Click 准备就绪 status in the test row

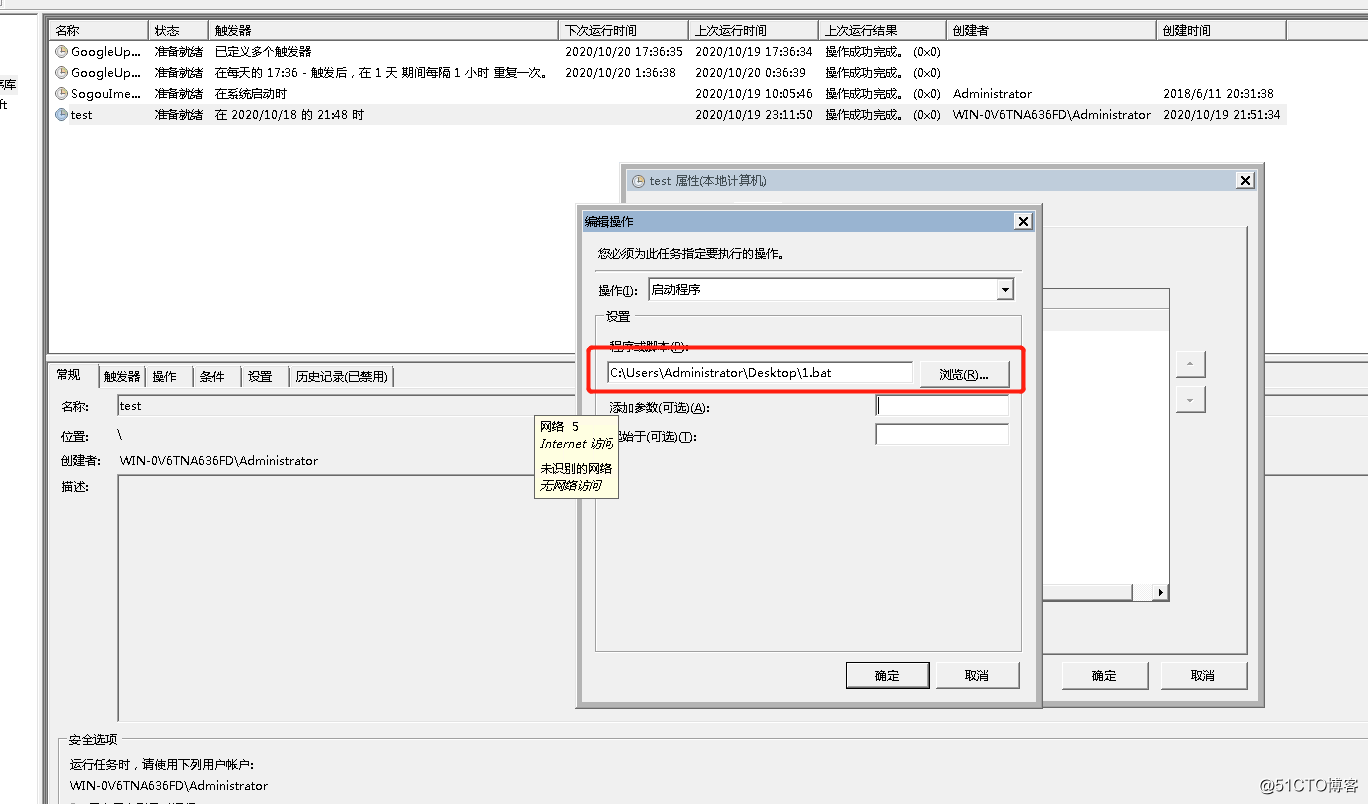click(179, 115)
